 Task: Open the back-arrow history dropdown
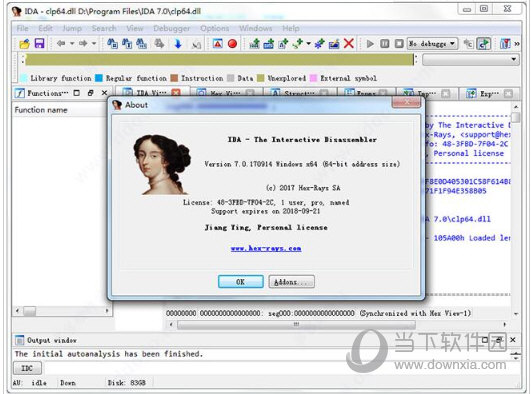click(72, 44)
